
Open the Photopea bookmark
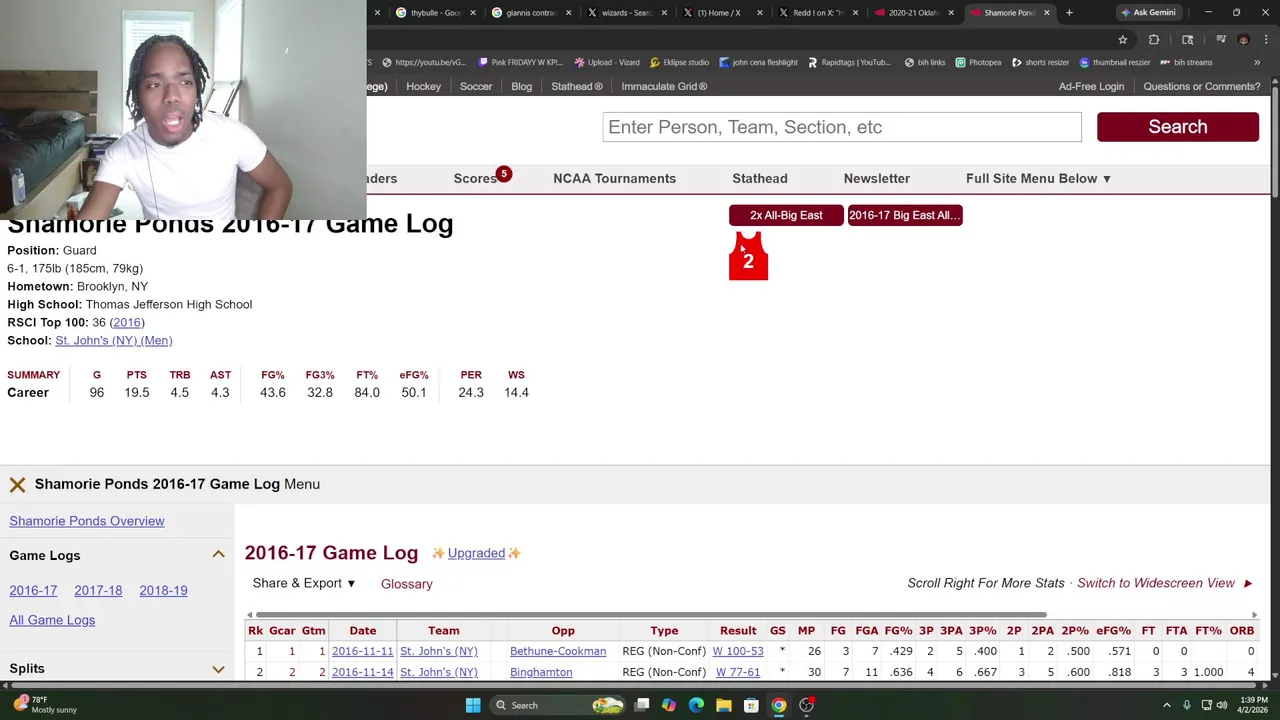(x=978, y=62)
